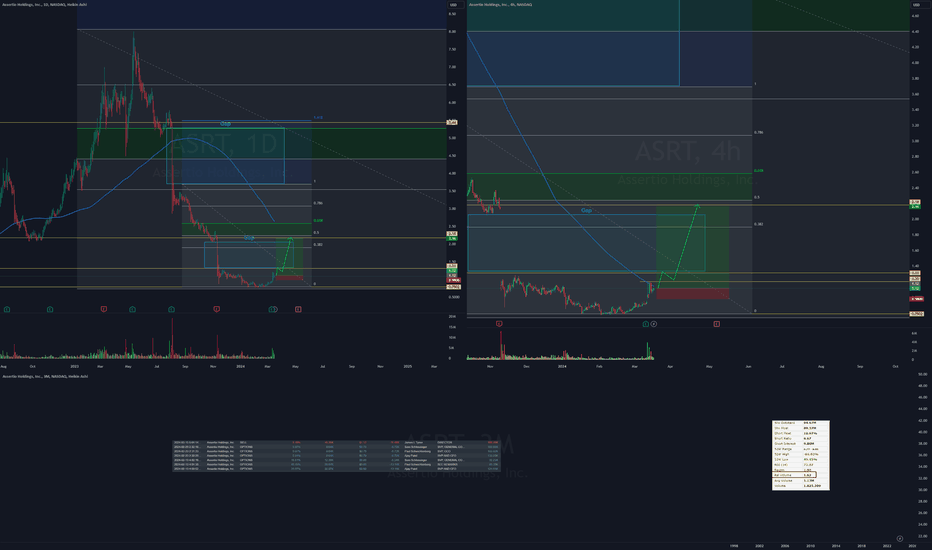The image size is (932, 550).
Task: Click the James L Tyree row in insider table
Action: [336, 442]
